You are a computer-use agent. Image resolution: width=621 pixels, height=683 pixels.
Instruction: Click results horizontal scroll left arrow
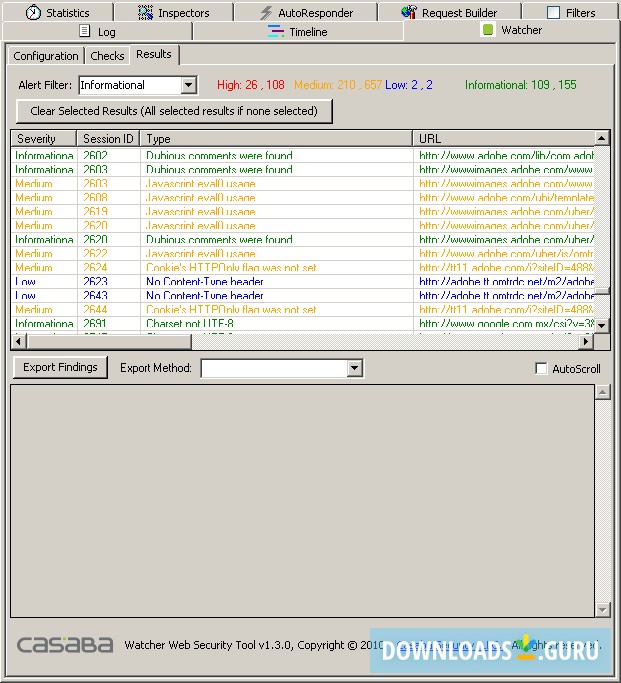(18, 342)
